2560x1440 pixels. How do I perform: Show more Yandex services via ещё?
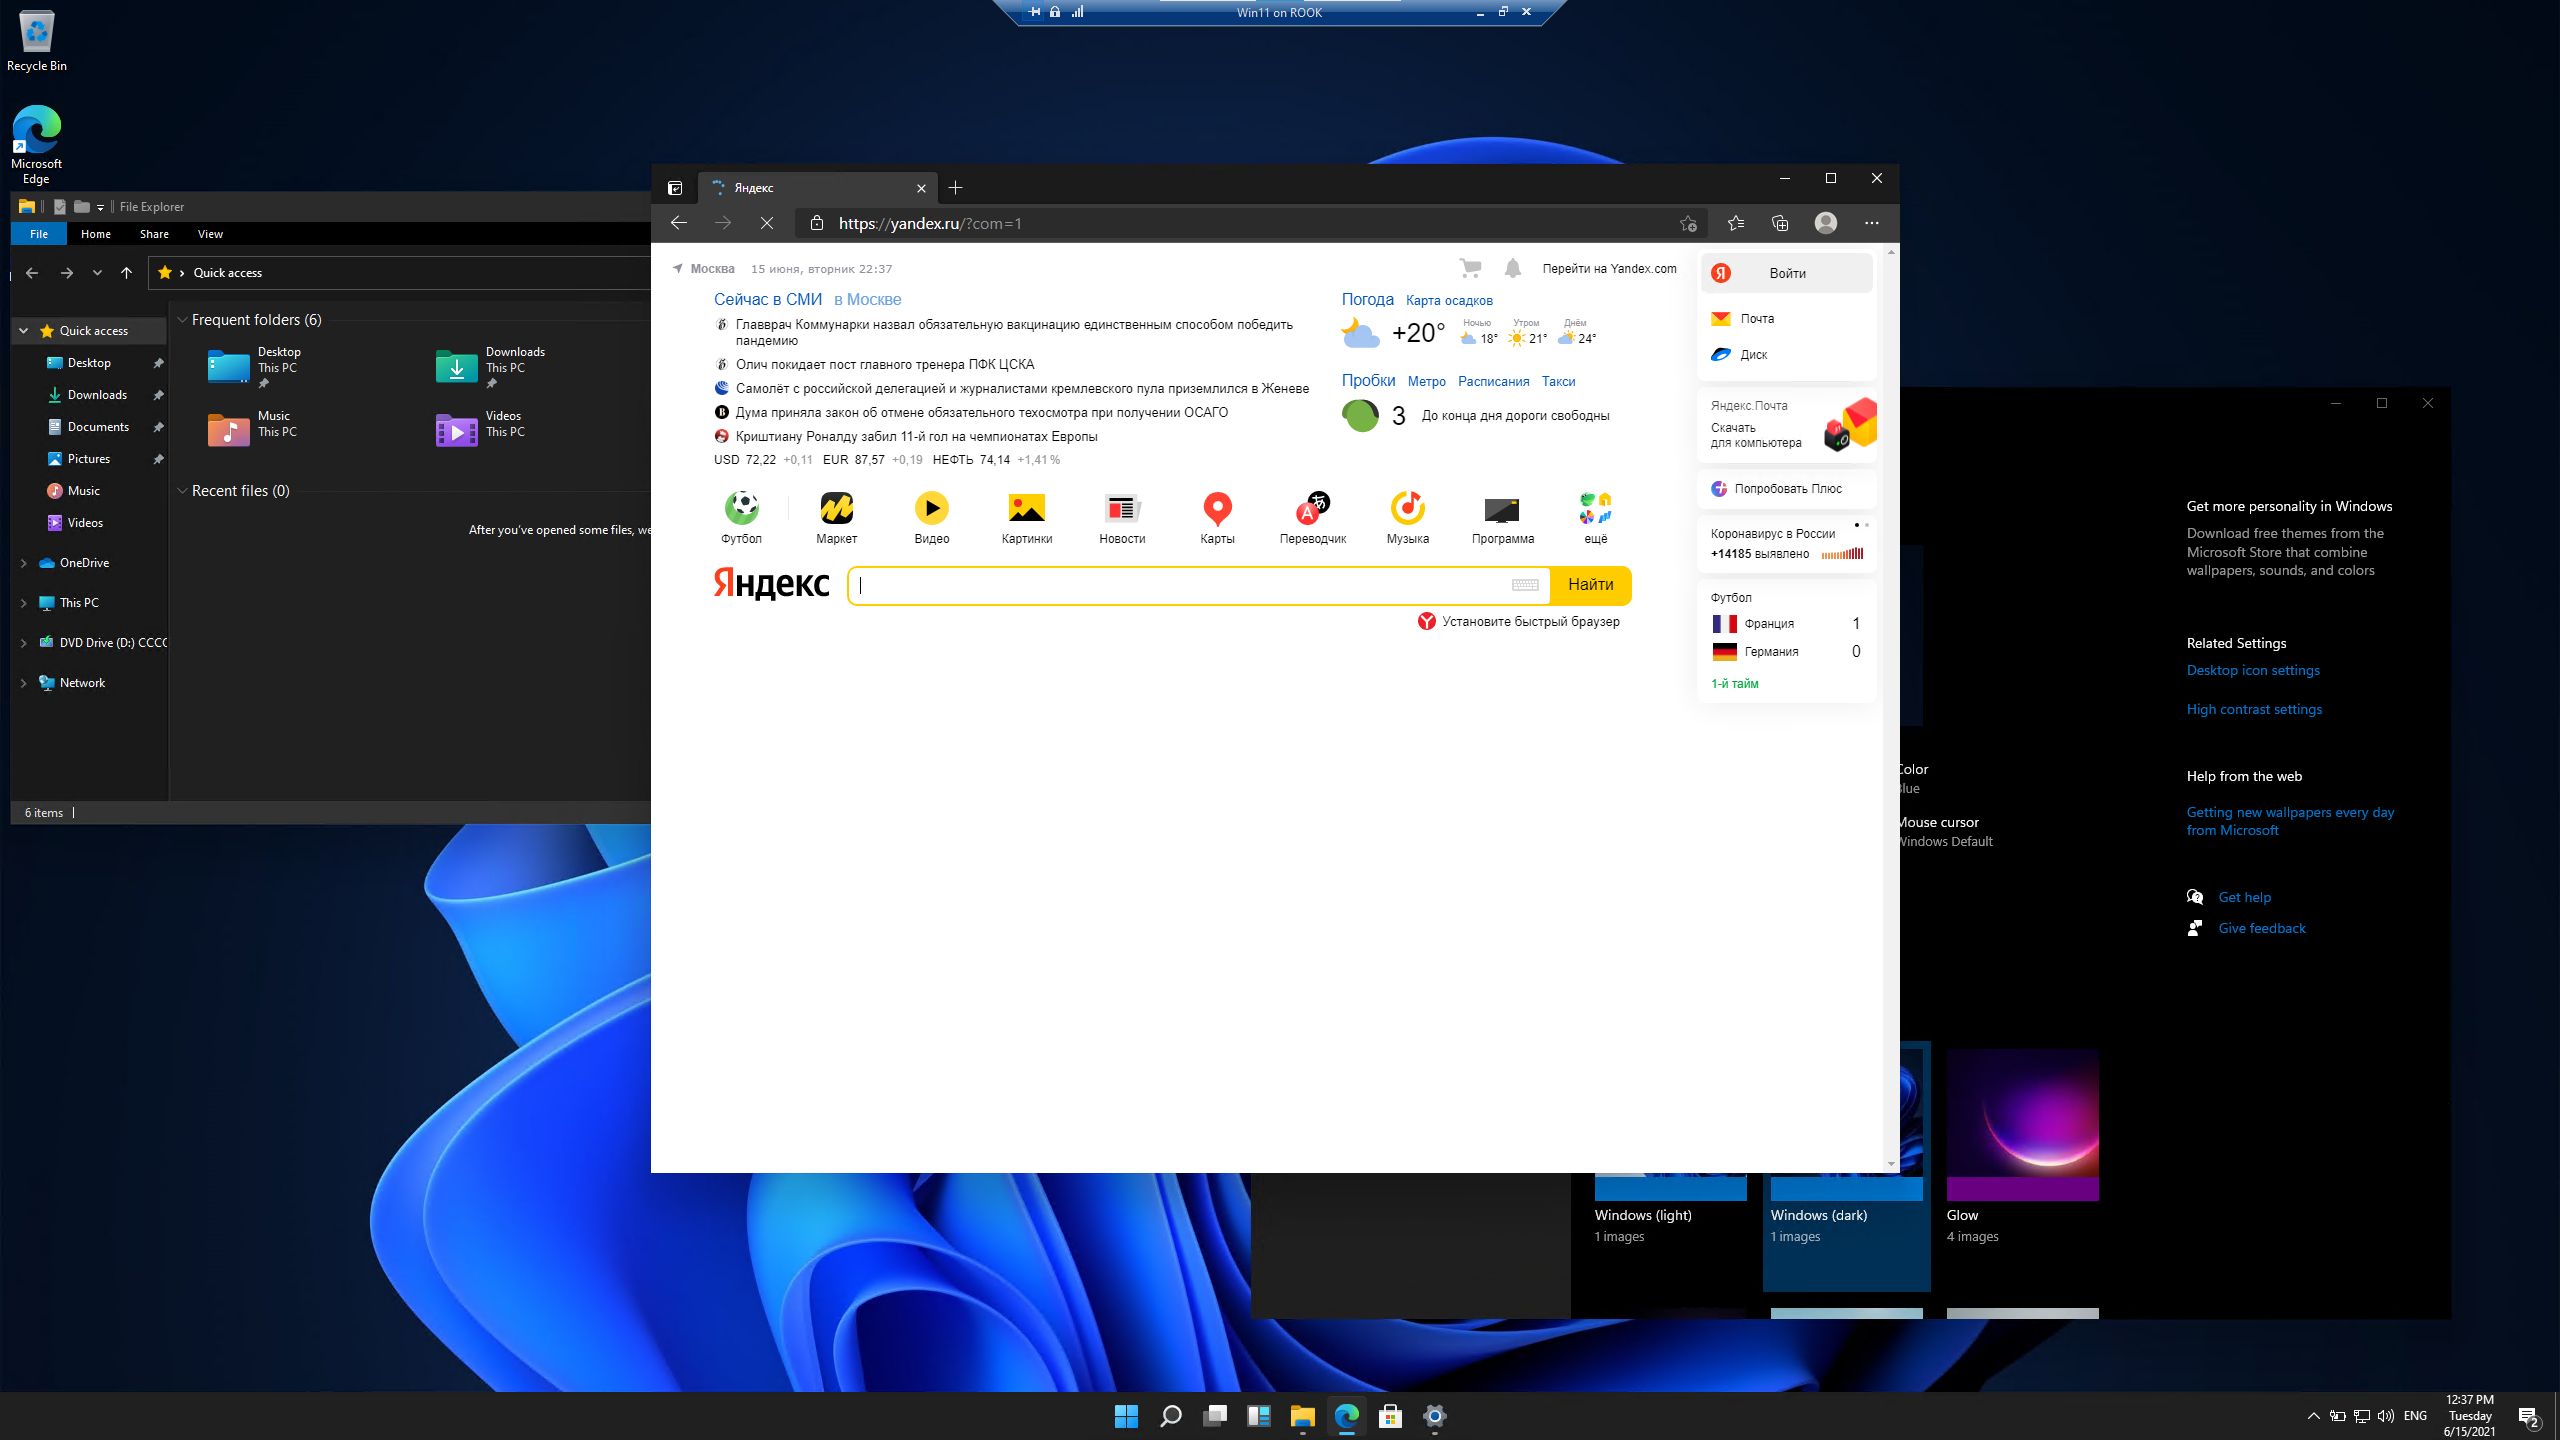(1596, 517)
